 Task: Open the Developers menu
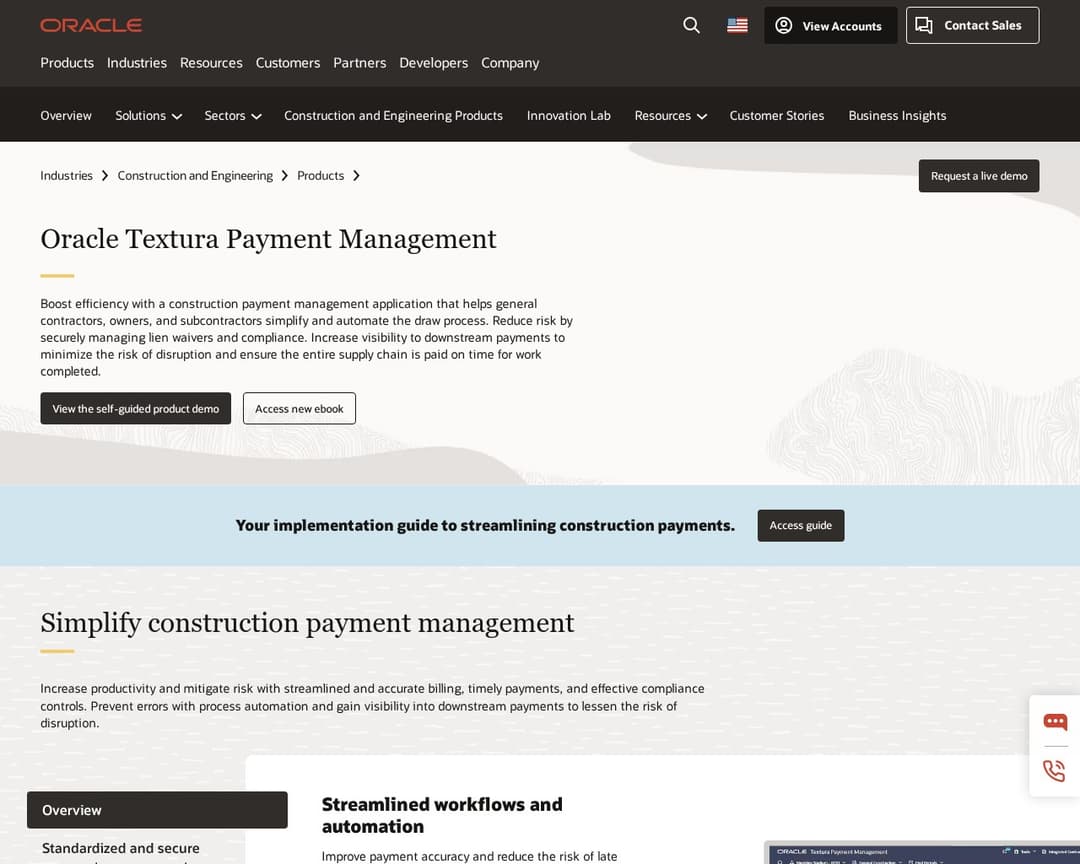(433, 63)
